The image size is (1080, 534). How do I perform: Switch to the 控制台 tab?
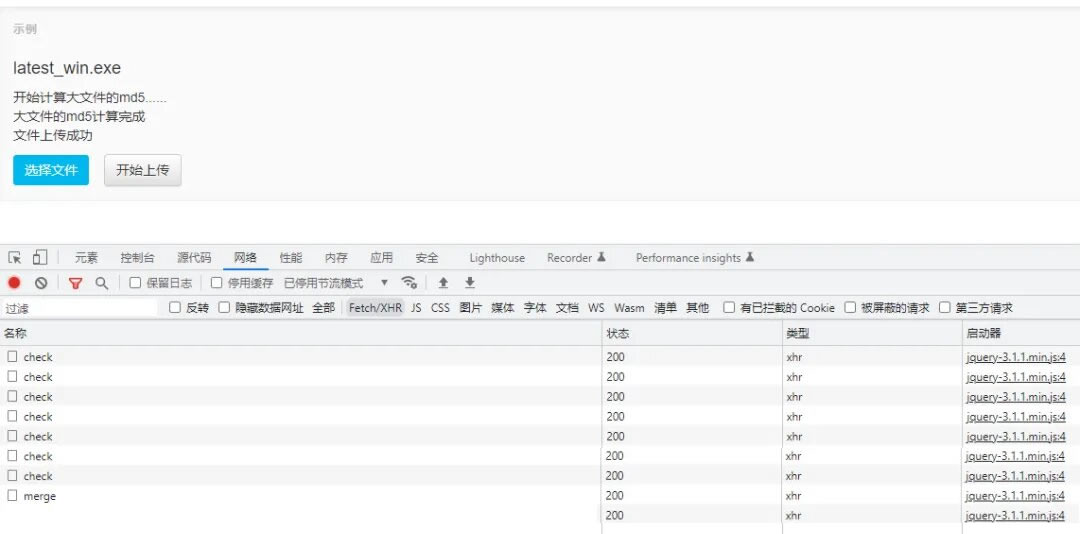click(x=137, y=258)
